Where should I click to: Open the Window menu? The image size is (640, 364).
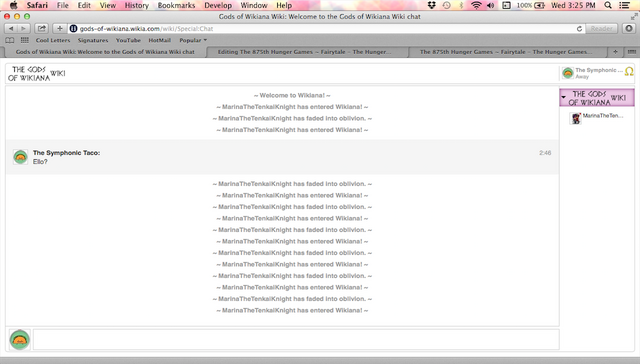pyautogui.click(x=254, y=5)
